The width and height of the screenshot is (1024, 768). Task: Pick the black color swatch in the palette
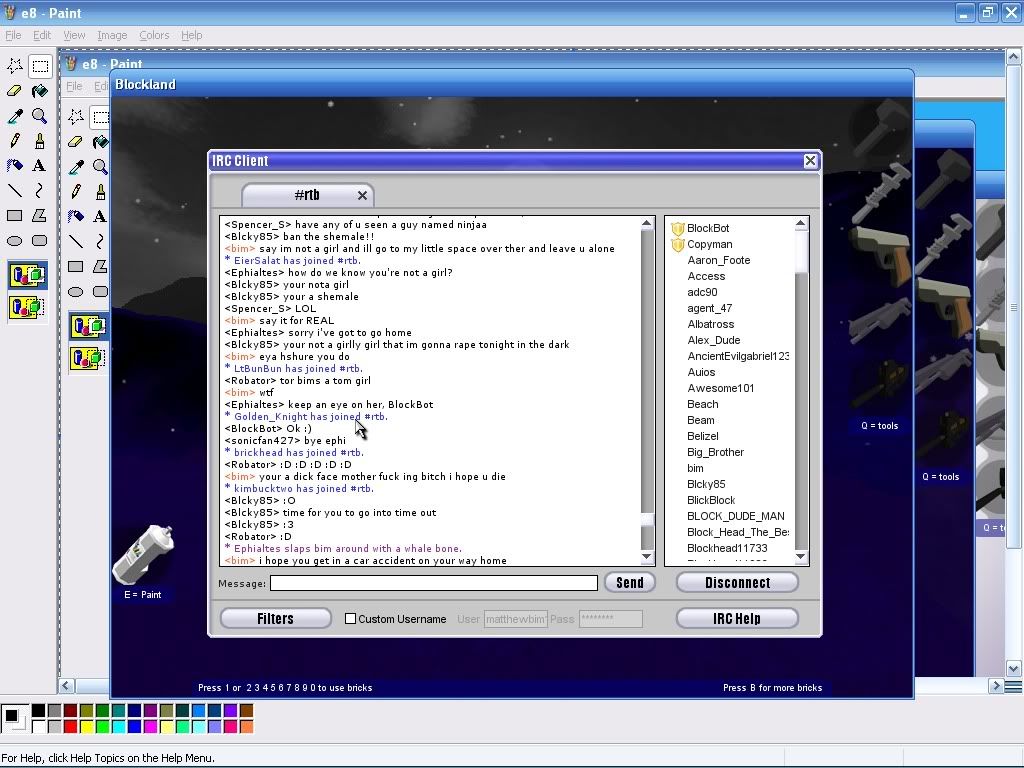39,711
